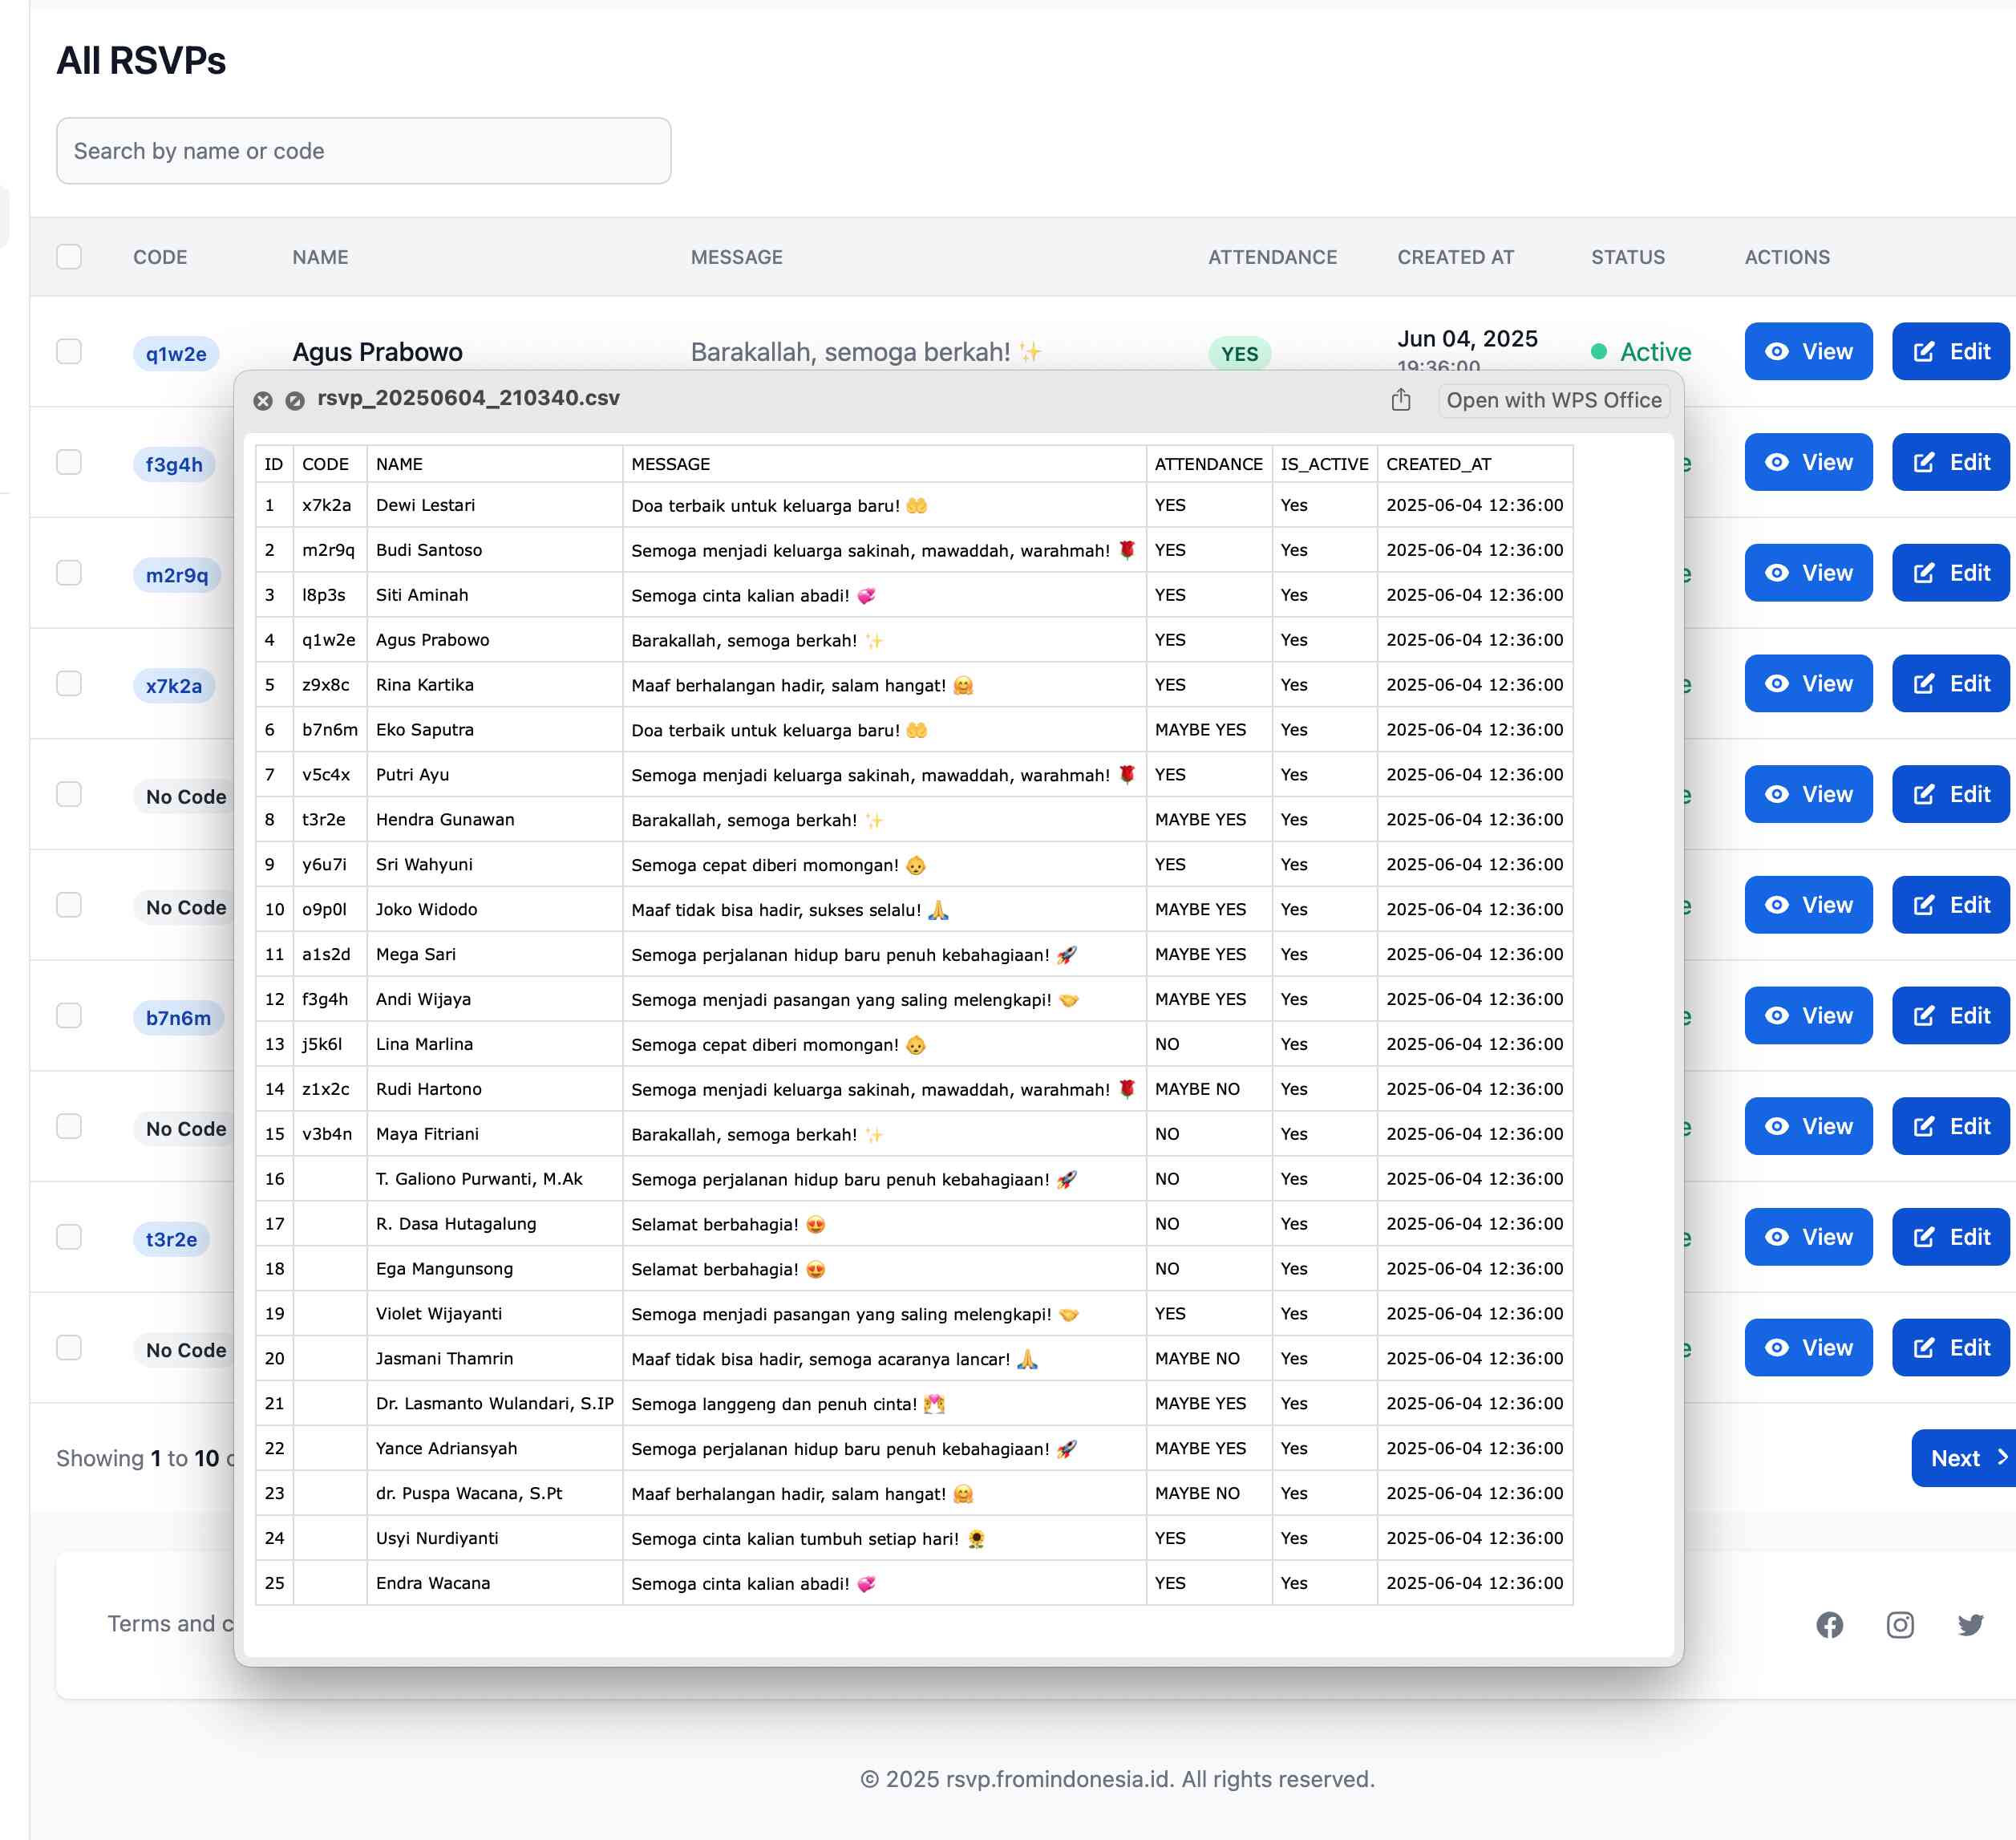Image resolution: width=2016 pixels, height=1840 pixels.
Task: Select the checkbox for the m2r9q row
Action: 69,572
